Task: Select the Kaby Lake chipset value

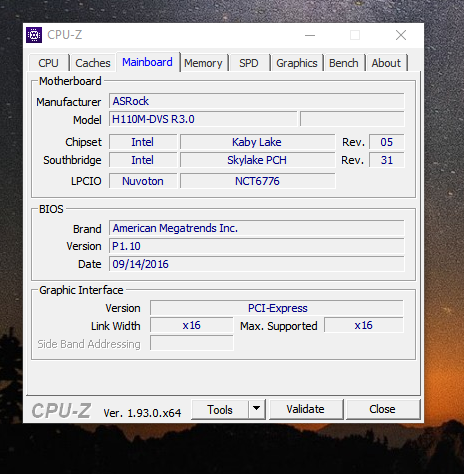Action: coord(257,142)
